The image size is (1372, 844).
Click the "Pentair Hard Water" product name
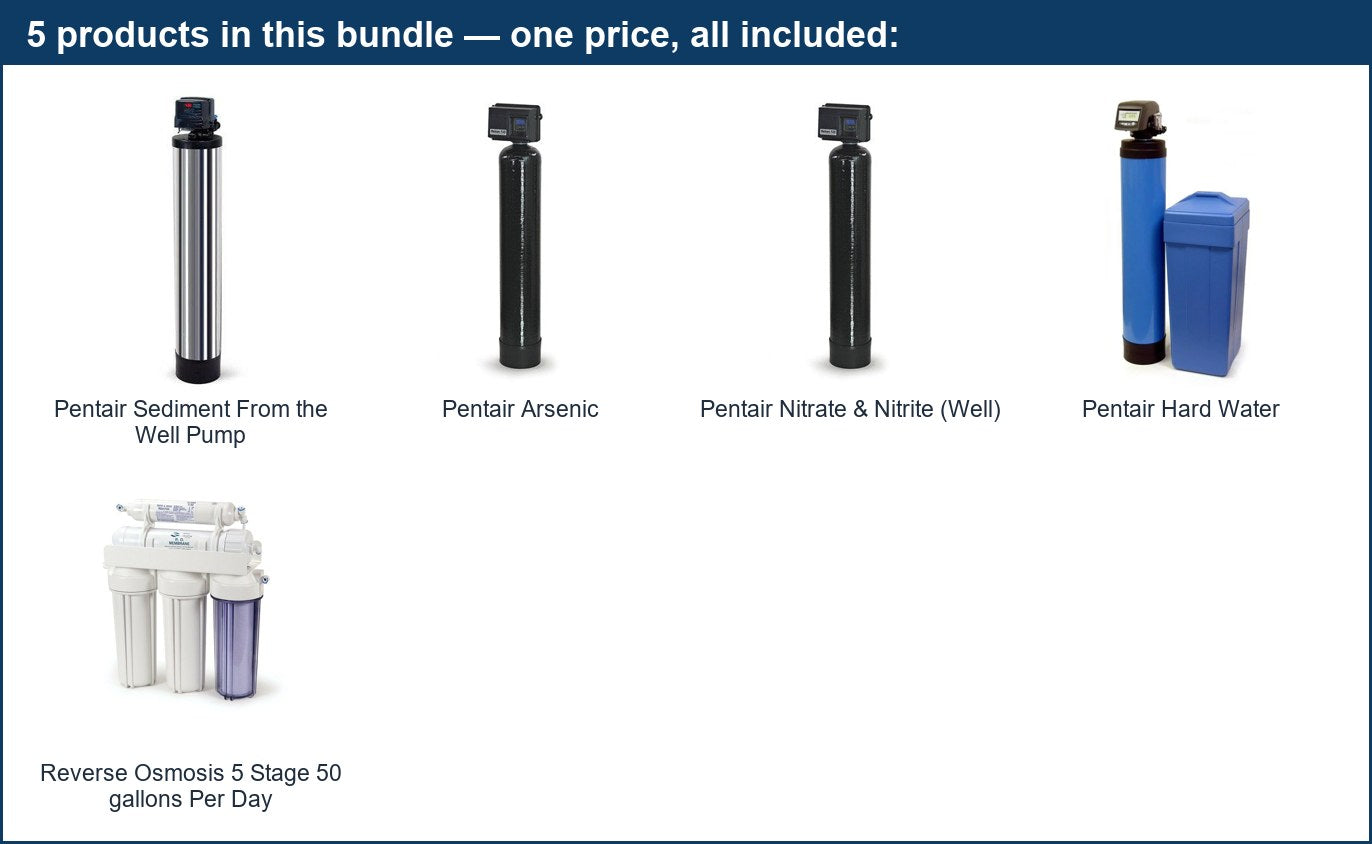pyautogui.click(x=1181, y=409)
